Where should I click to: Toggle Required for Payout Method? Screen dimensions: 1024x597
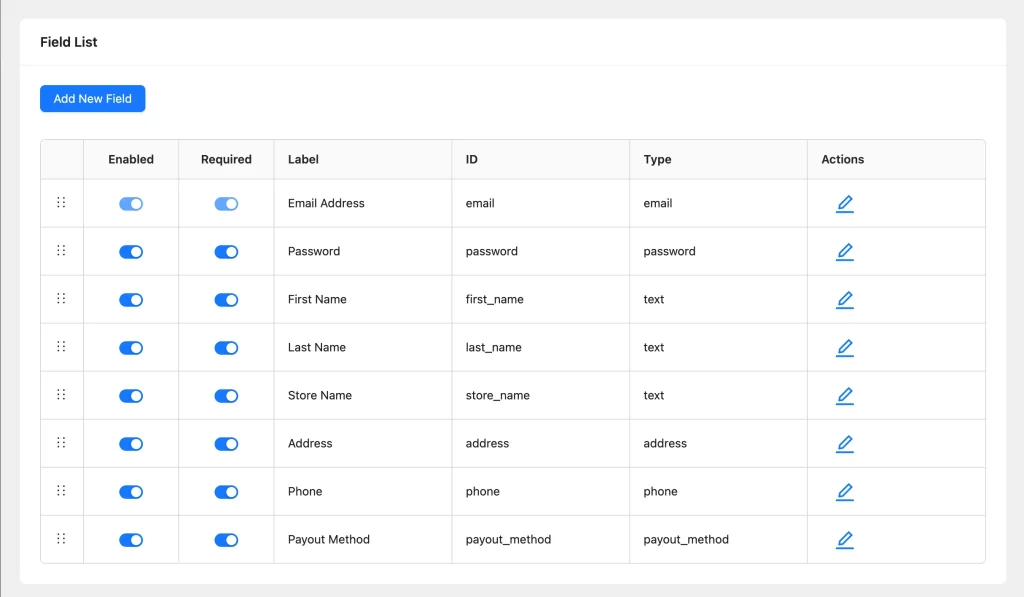[x=226, y=540]
